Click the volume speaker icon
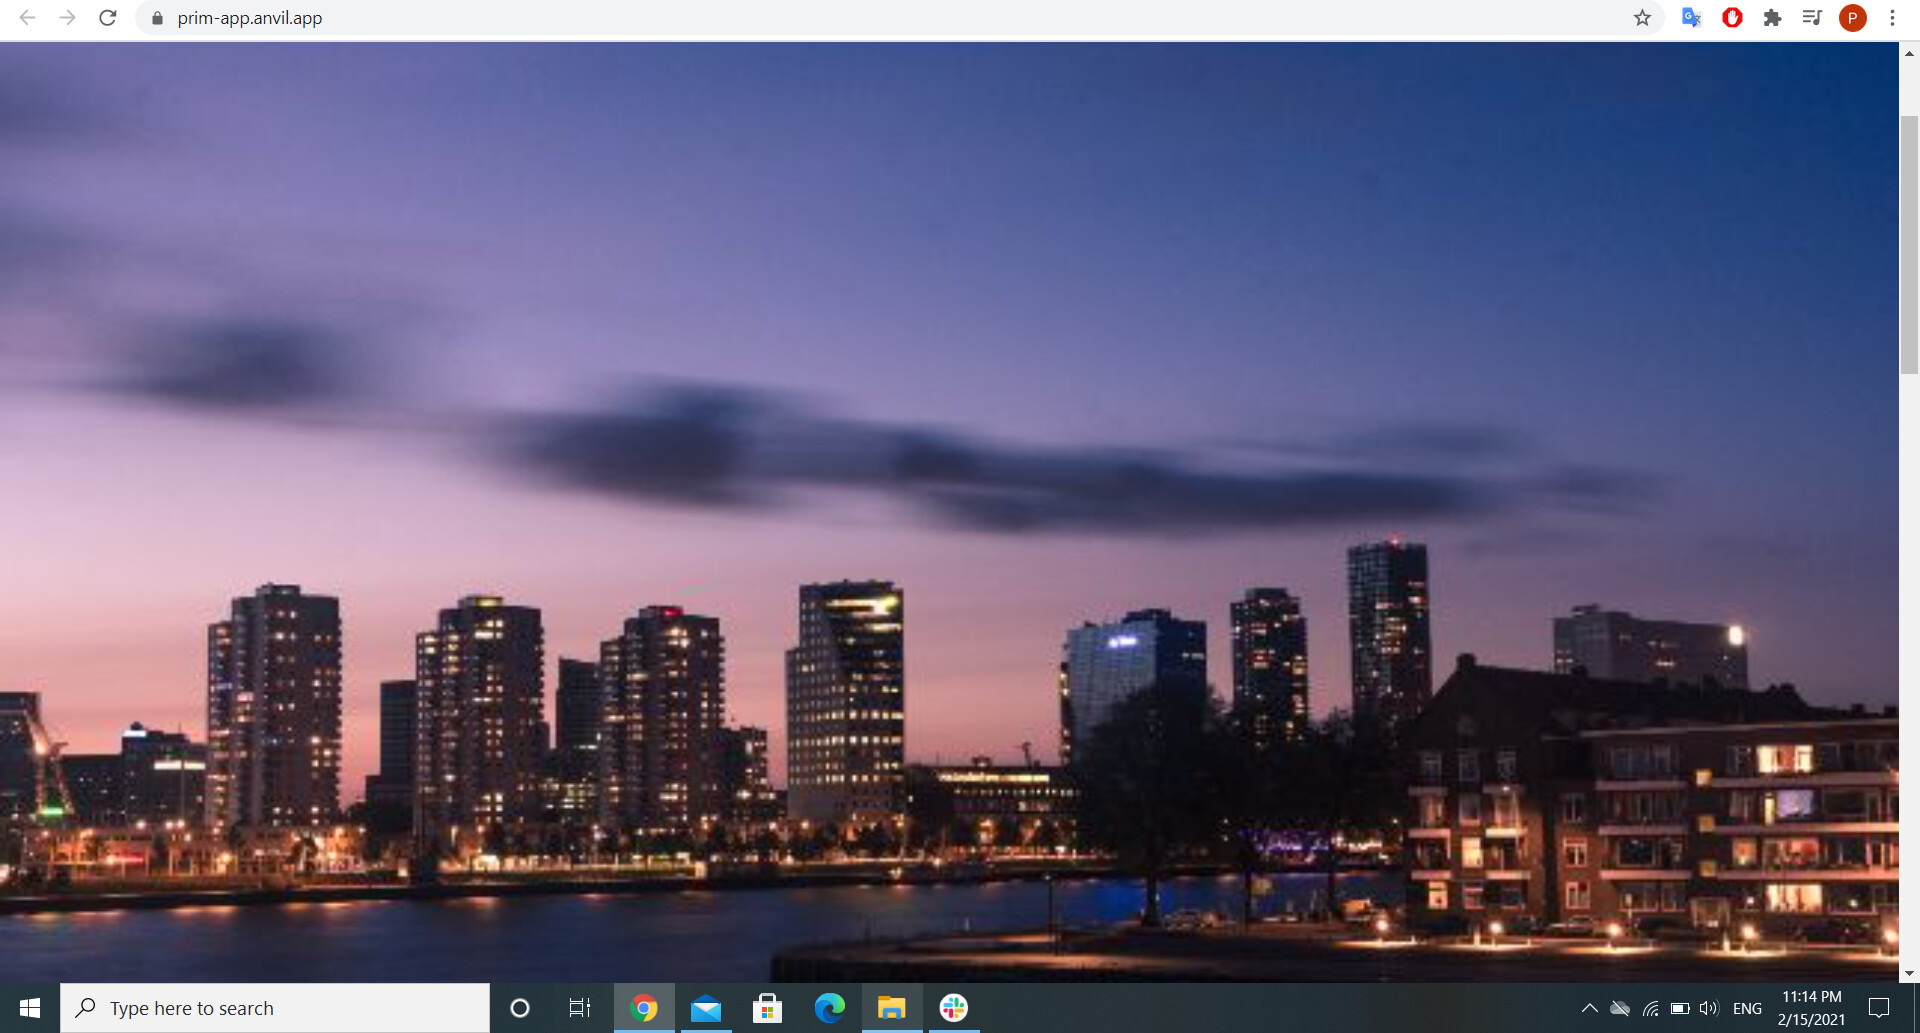Image resolution: width=1920 pixels, height=1033 pixels. pos(1709,1008)
